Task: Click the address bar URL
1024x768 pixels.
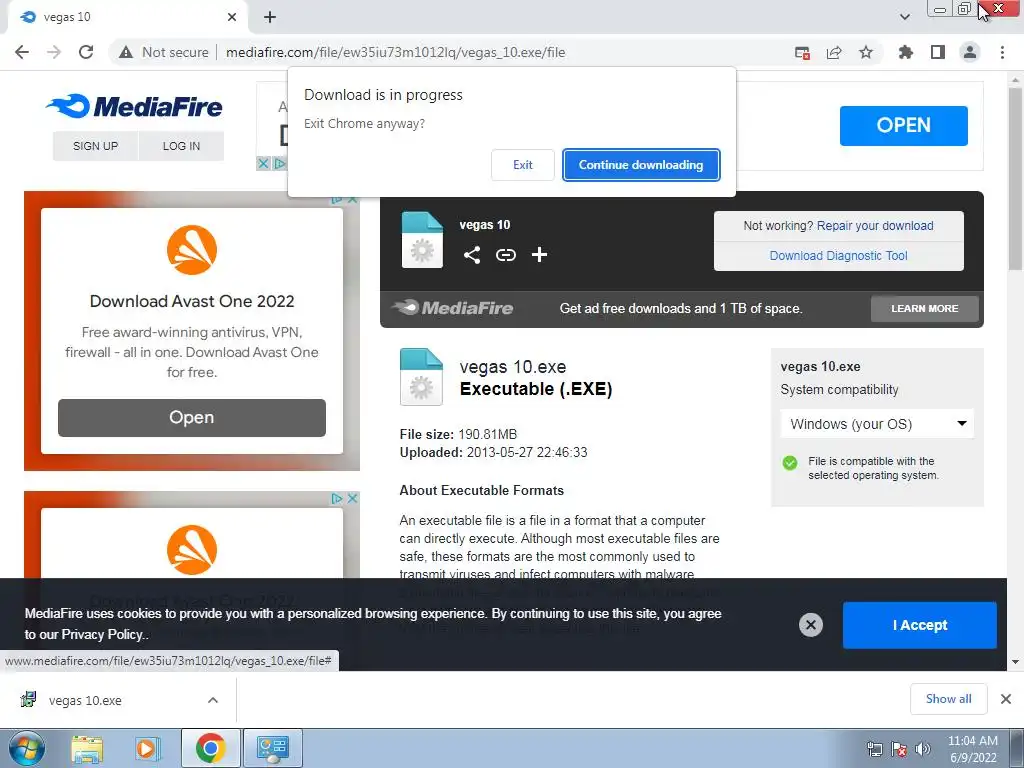Action: coord(396,52)
